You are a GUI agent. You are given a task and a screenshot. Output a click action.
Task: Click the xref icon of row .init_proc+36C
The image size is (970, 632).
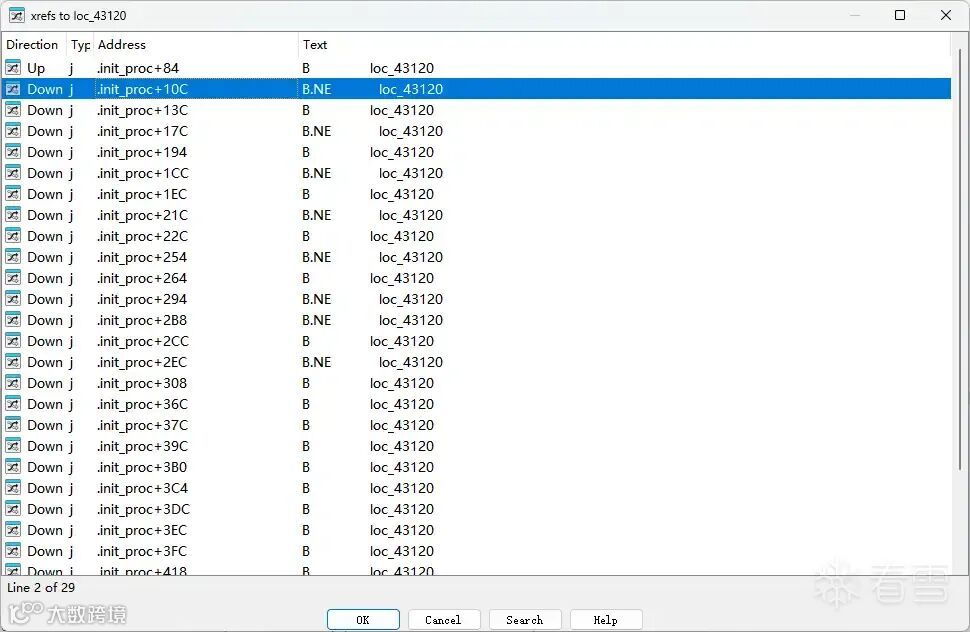coord(13,404)
